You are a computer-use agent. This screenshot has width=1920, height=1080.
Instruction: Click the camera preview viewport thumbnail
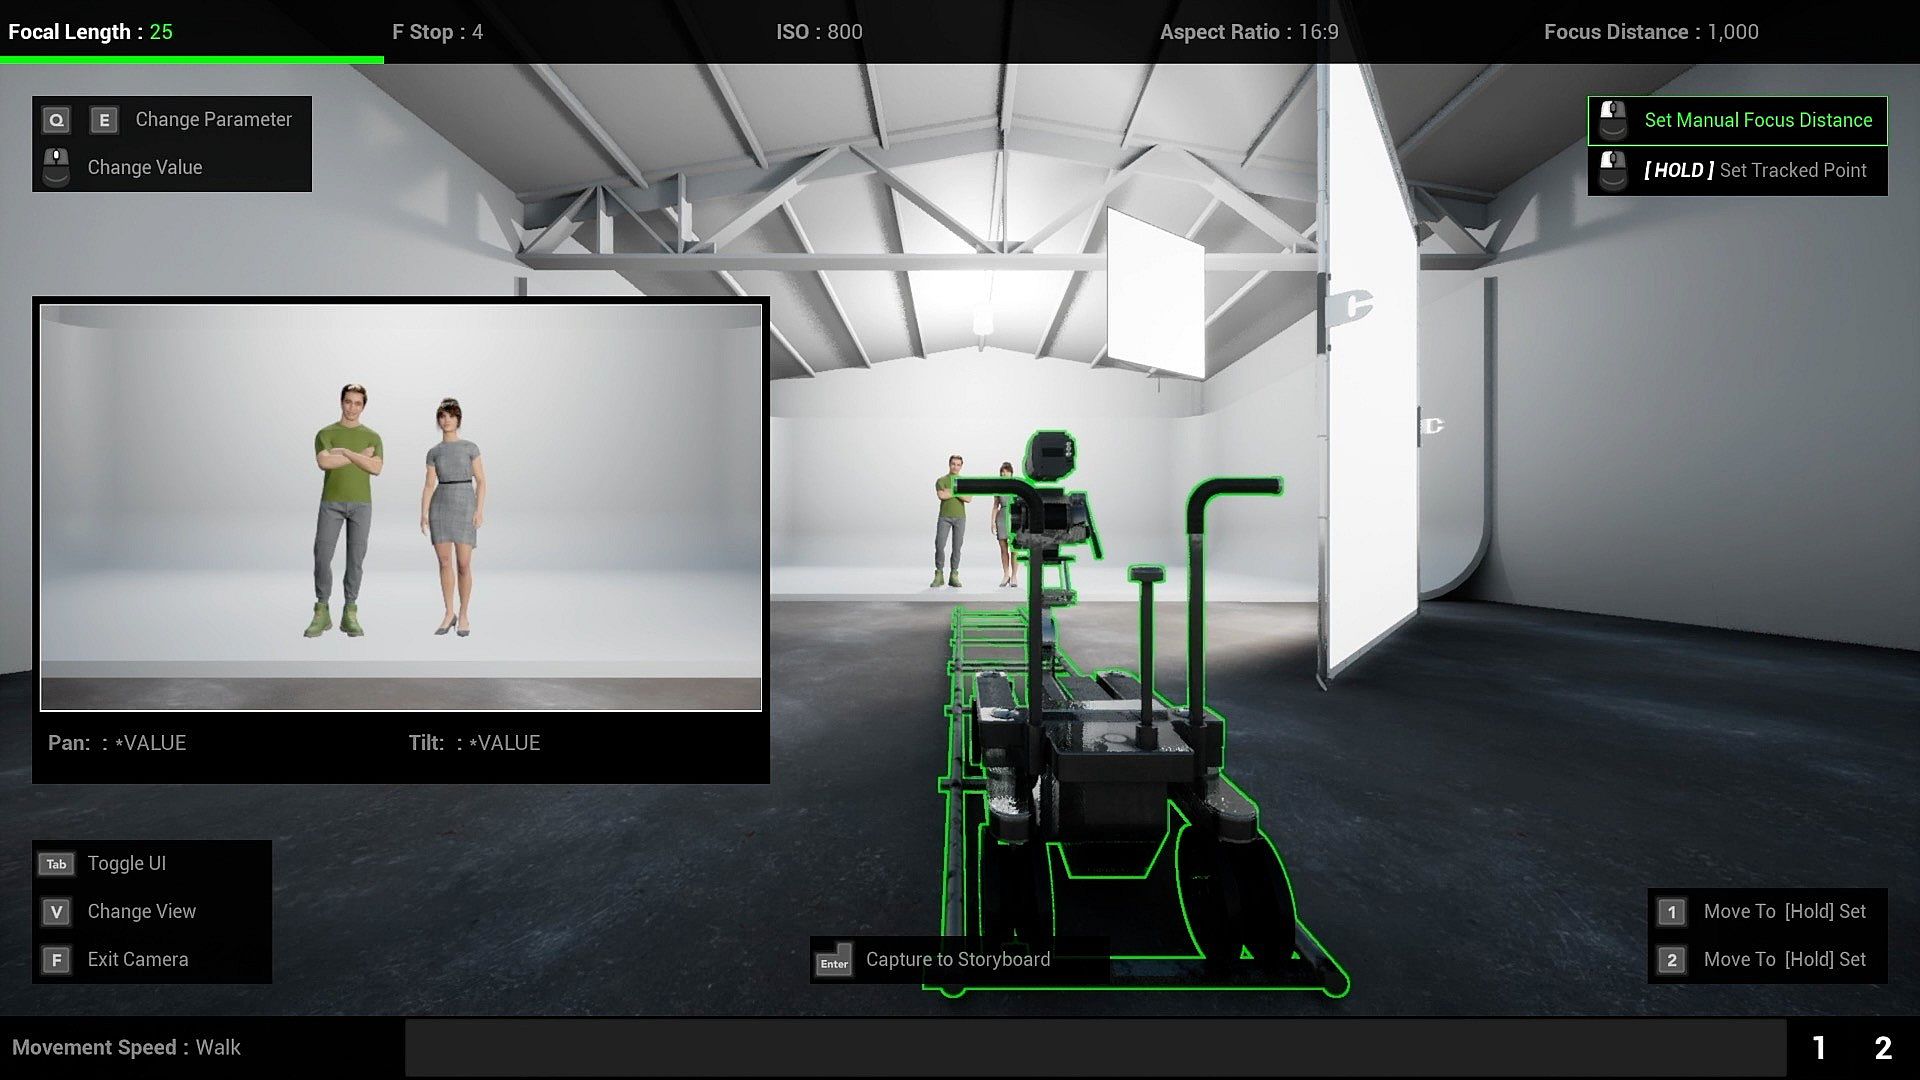[x=400, y=507]
